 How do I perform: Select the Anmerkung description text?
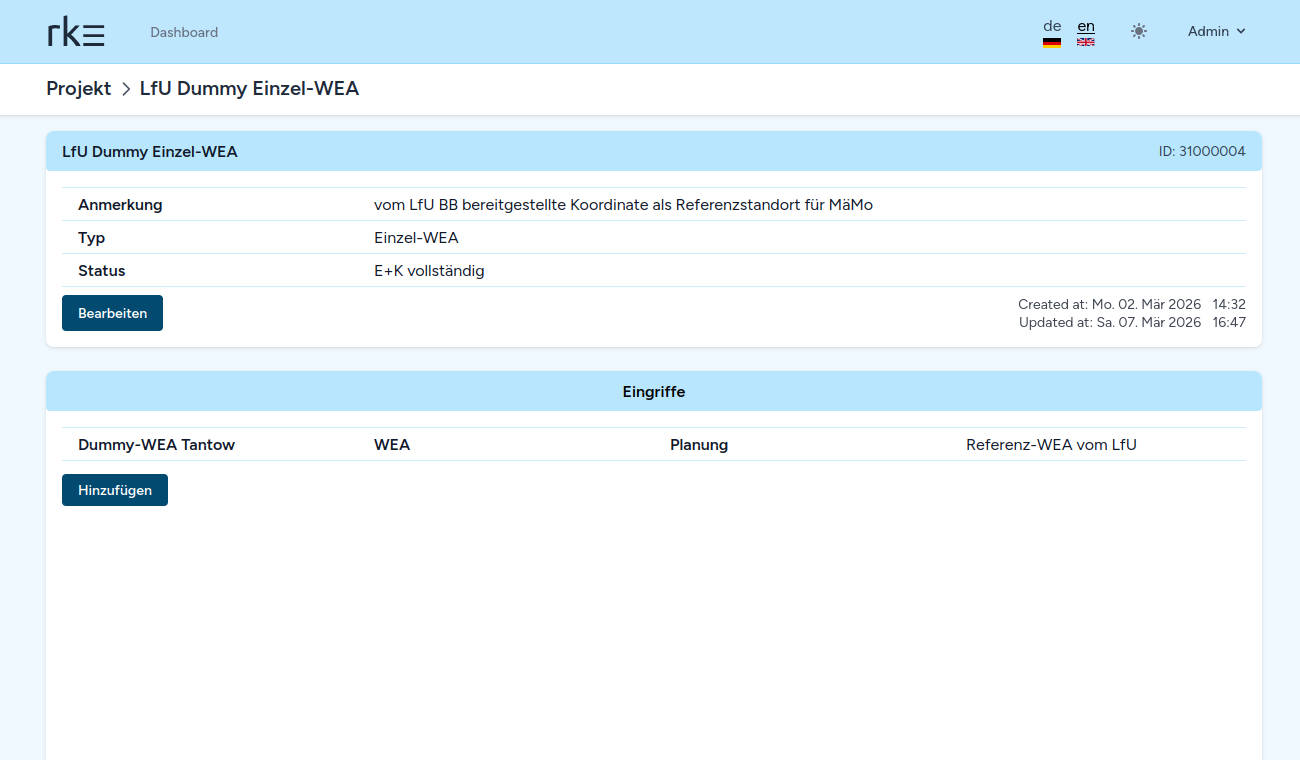tap(623, 205)
